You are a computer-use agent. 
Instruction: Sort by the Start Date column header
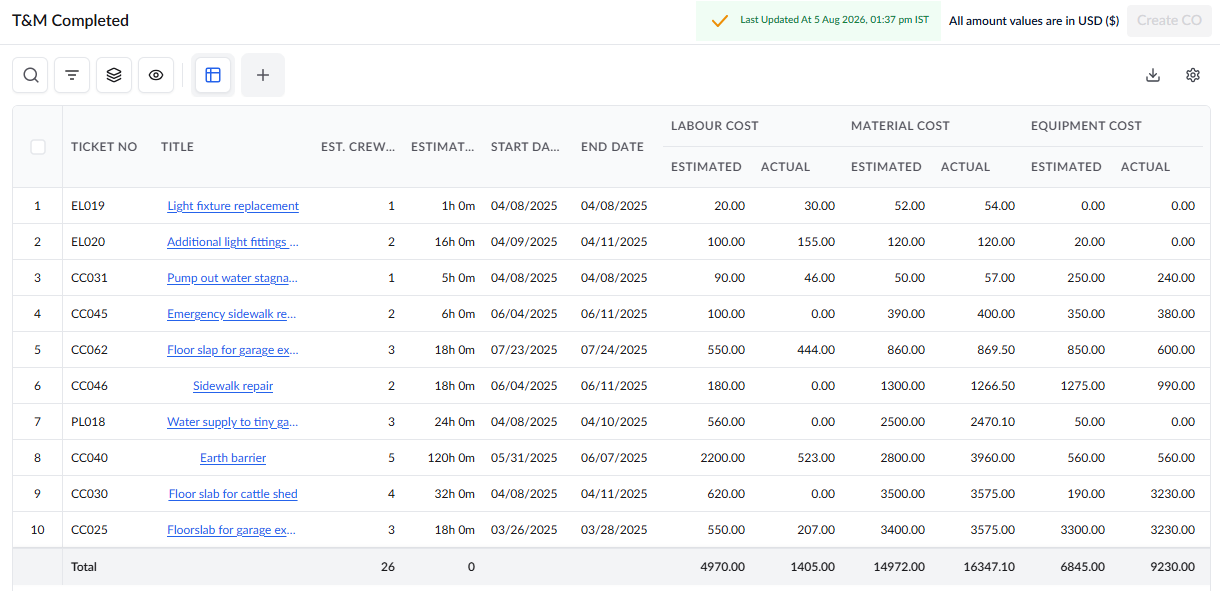point(525,147)
